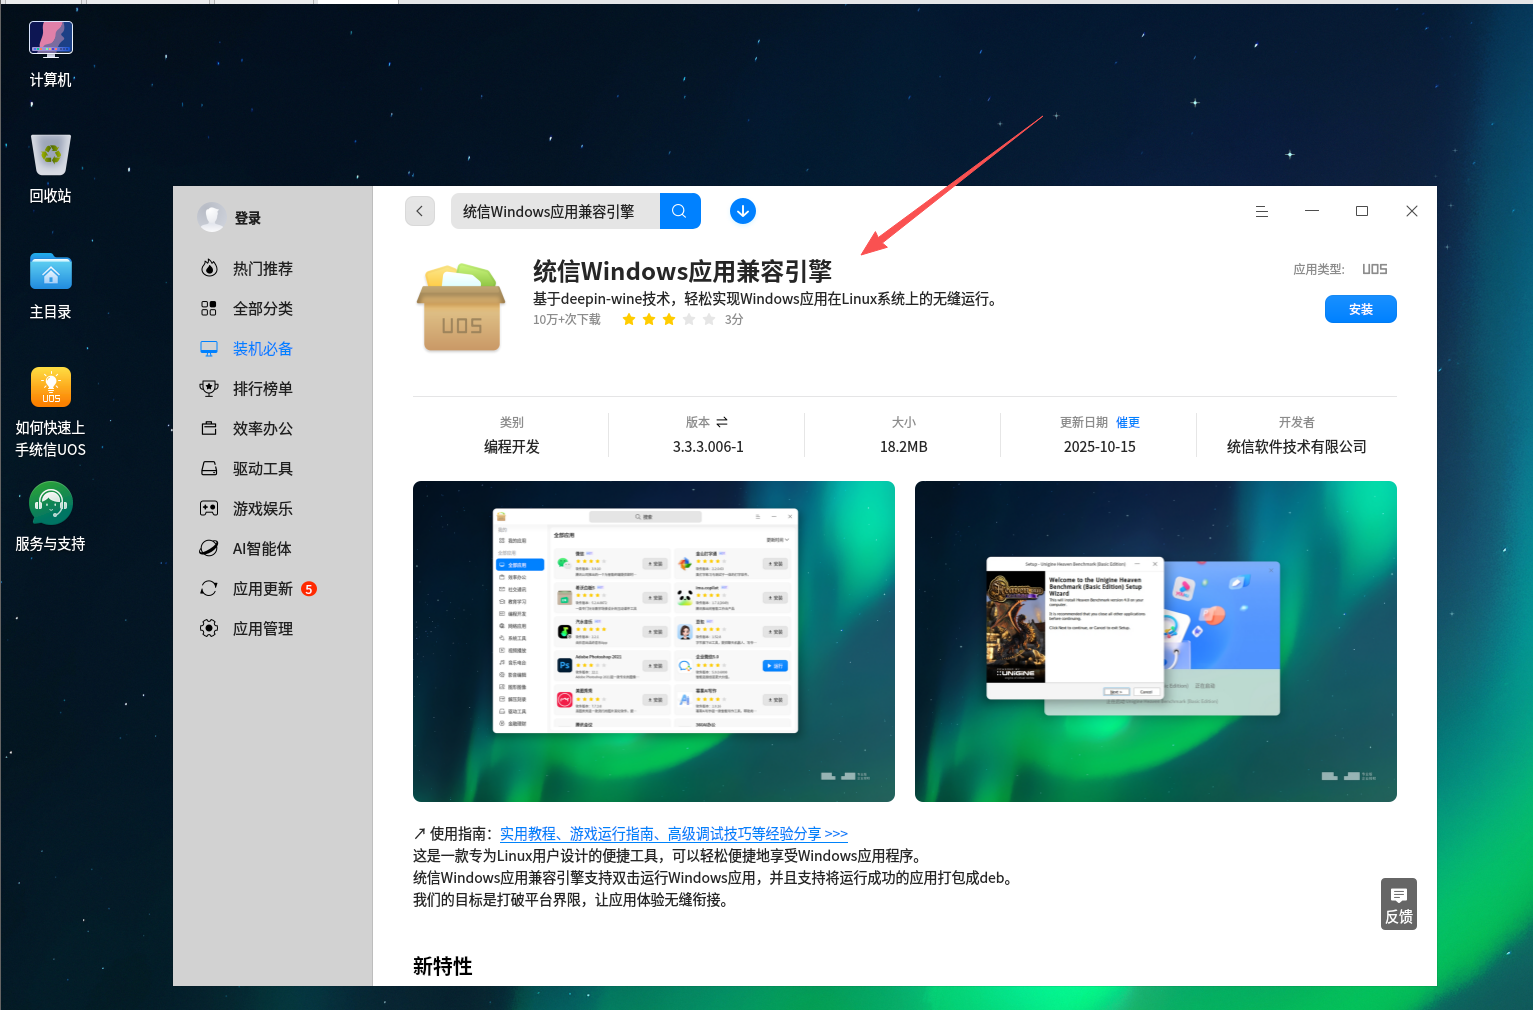The image size is (1533, 1010).
Task: Open the AI智能体 section
Action: [x=263, y=548]
